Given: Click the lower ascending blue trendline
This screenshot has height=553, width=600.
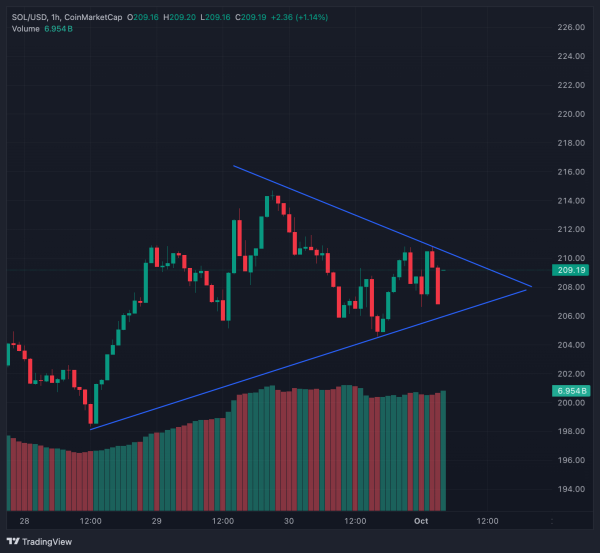Looking at the screenshot, I should 300,364.
